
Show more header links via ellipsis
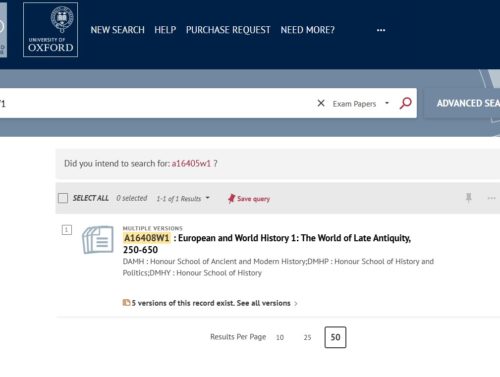(x=381, y=30)
